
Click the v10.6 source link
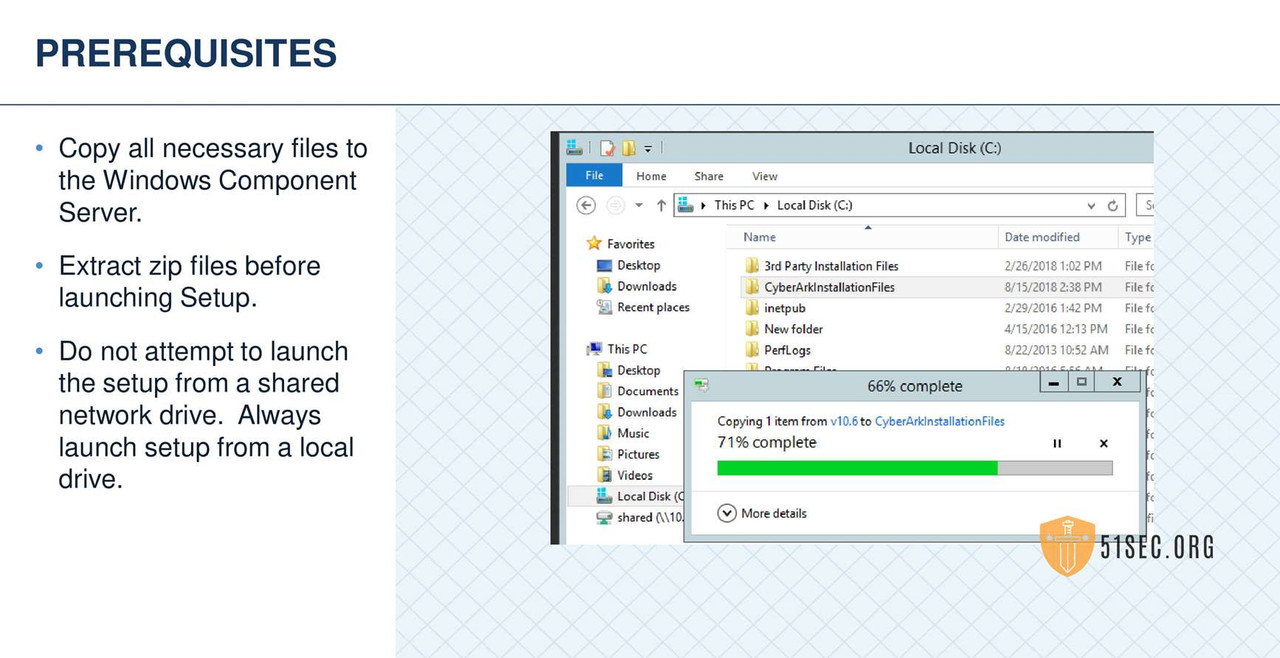pos(843,421)
